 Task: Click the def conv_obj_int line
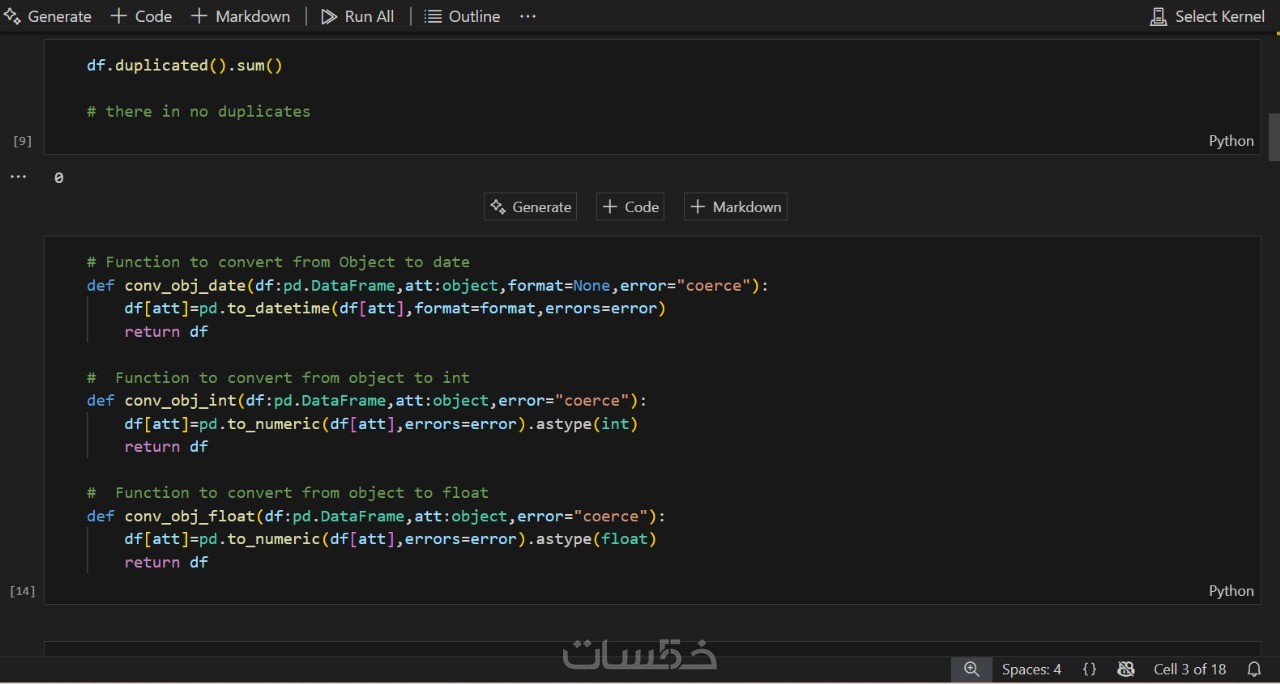[366, 400]
